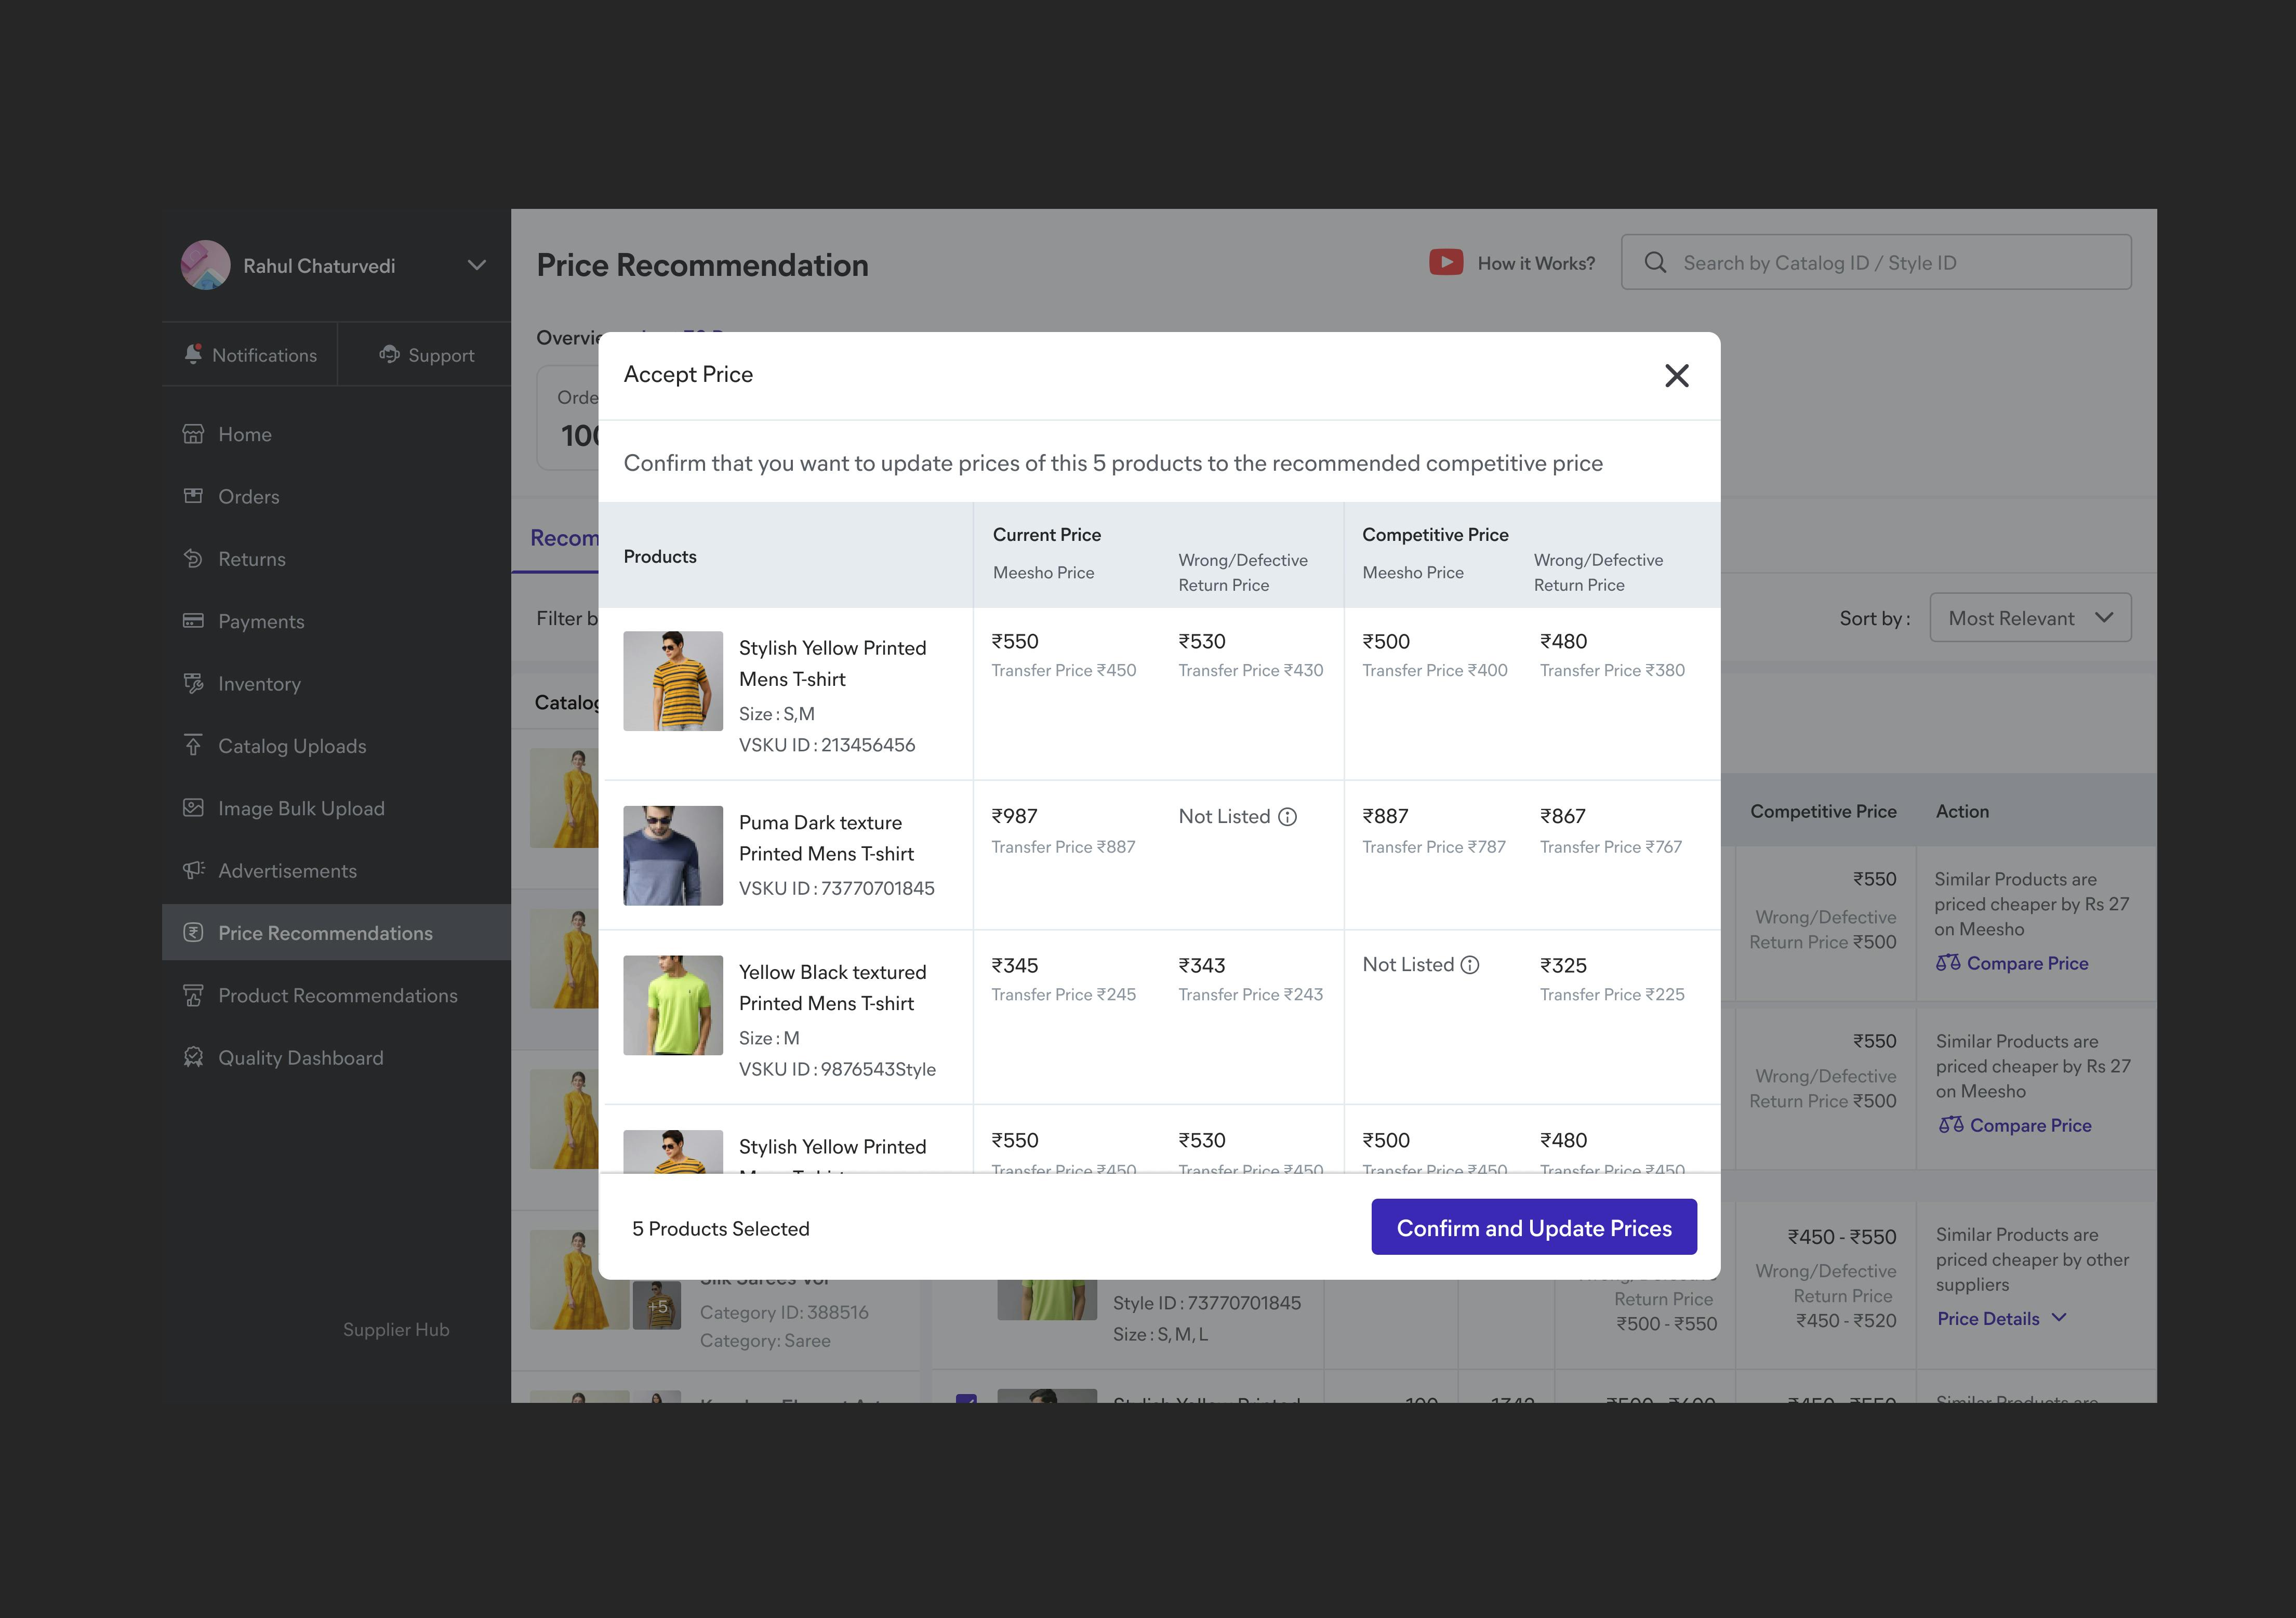2296x1618 pixels.
Task: Click the Image Bulk Upload icon
Action: (193, 807)
